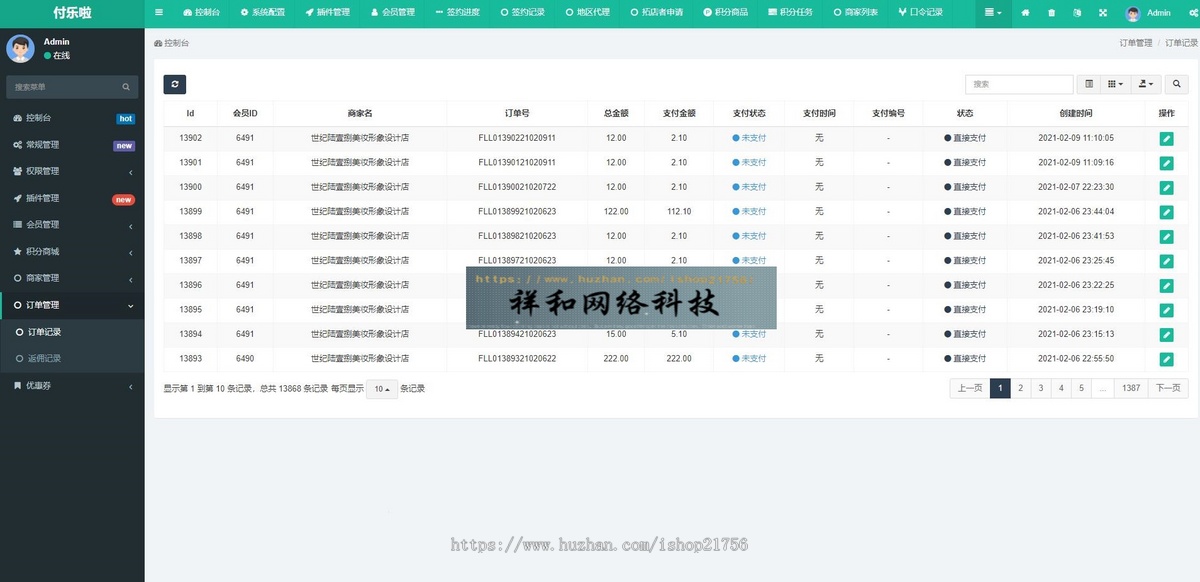
Task: Sort table by 总金额 column header
Action: 616,113
